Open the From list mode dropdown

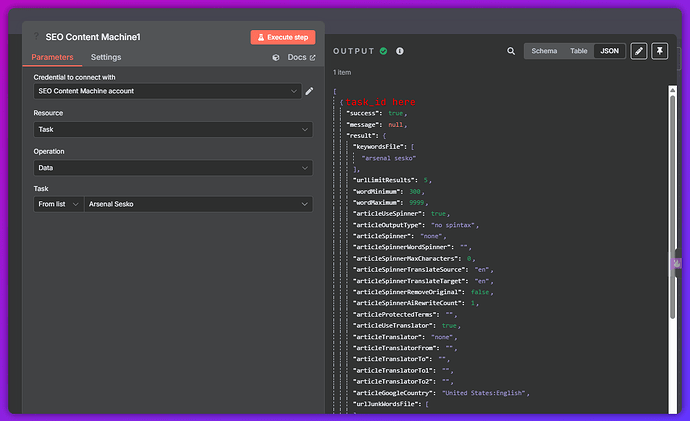[x=59, y=204]
